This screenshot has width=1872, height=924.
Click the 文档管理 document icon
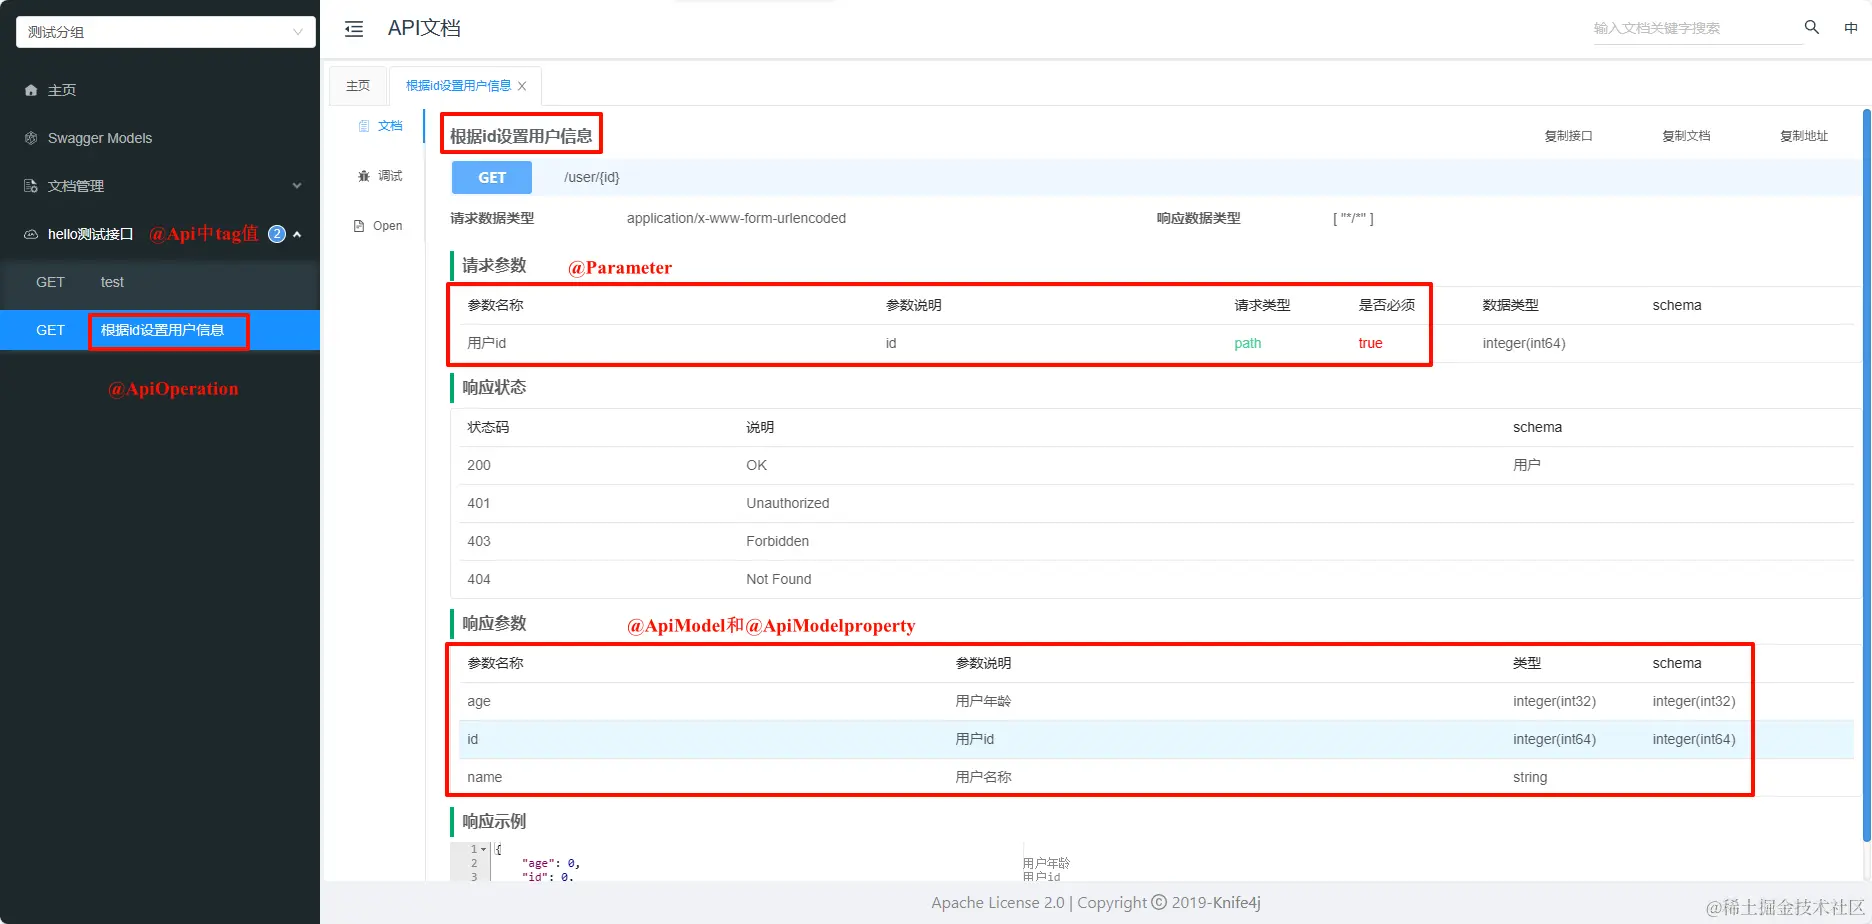(31, 186)
